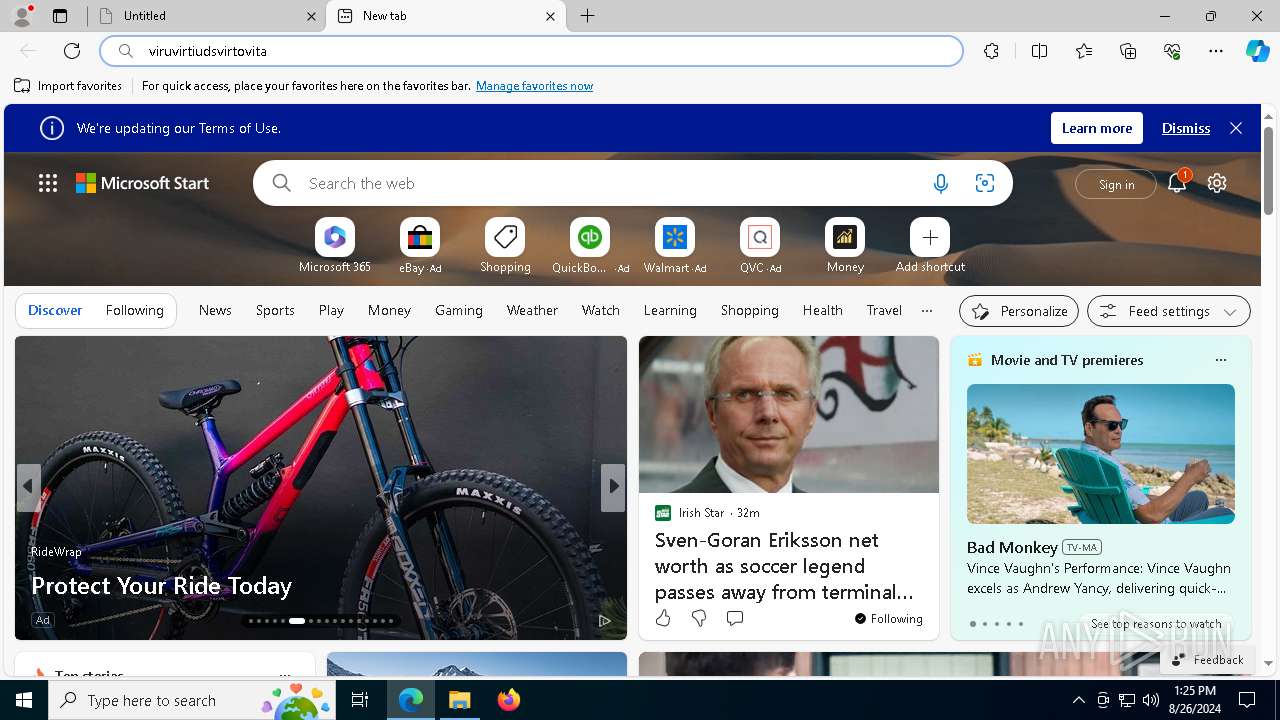
Task: Toggle Following on Irish Star article
Action: coord(889,619)
